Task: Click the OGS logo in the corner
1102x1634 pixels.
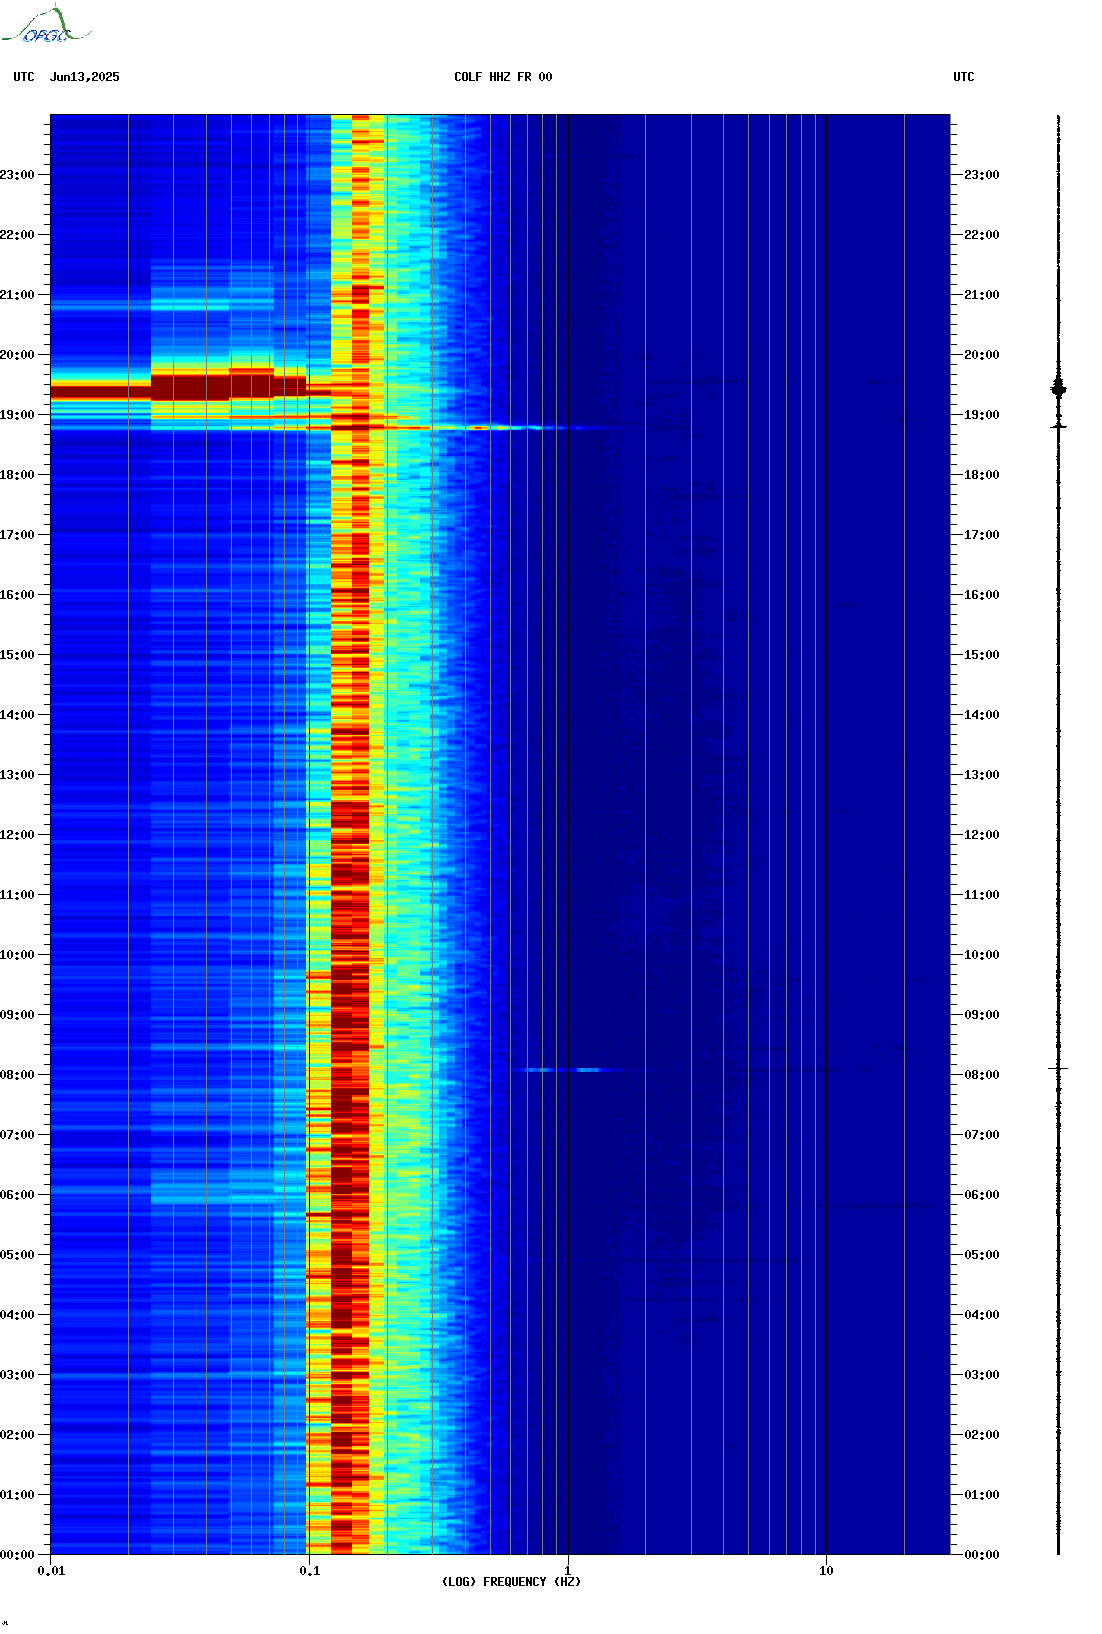Action: pos(45,25)
